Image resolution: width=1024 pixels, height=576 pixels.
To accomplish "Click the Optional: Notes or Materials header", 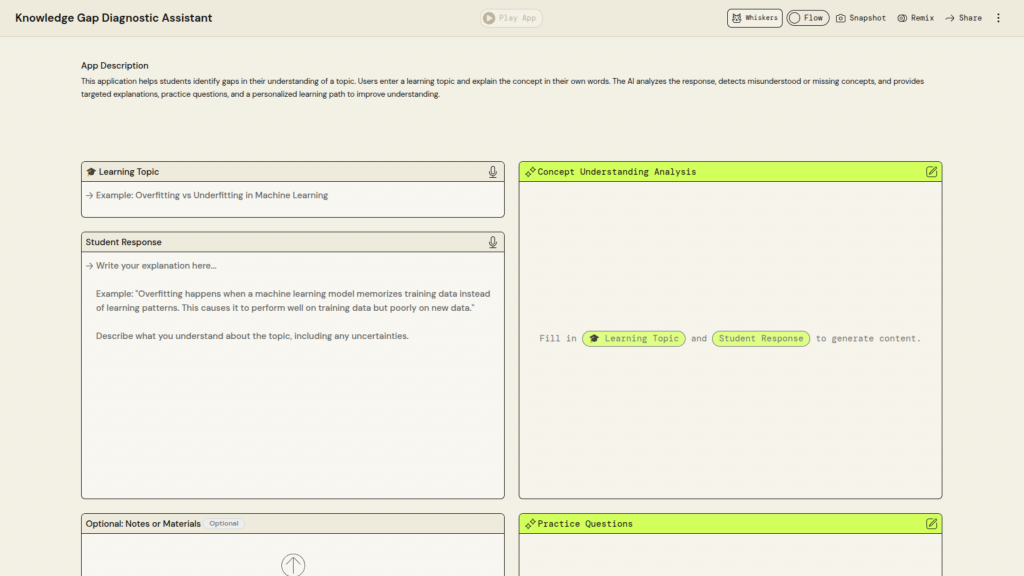I will click(143, 524).
